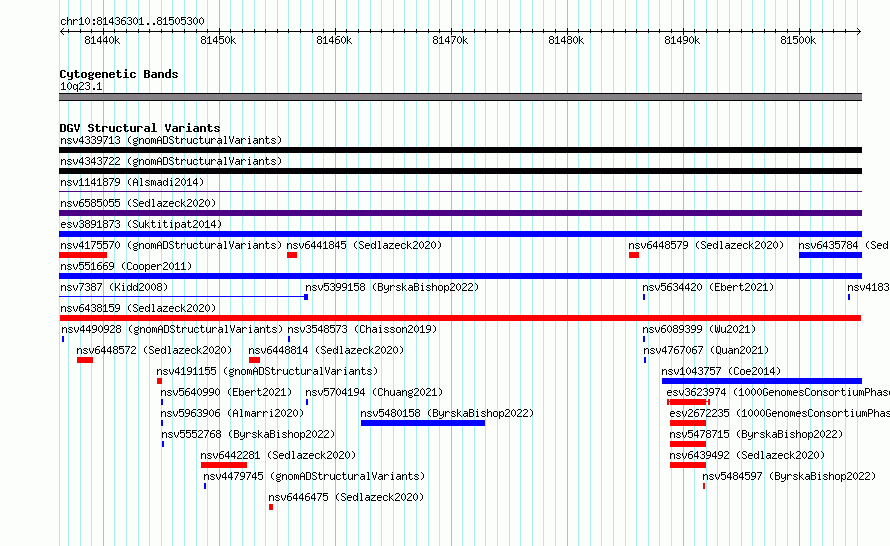Click nsv4191155 gnomAD variant label
890x546 pixels.
(267, 371)
